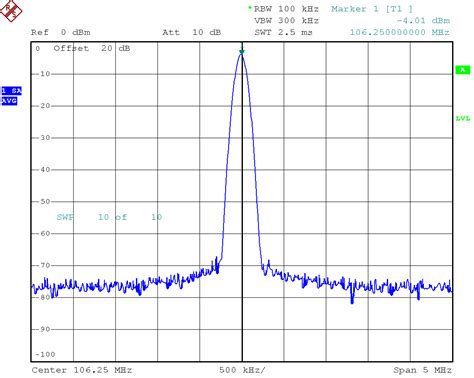Click the -10 y-axis label
This screenshot has height=378, width=474.
tap(43, 74)
